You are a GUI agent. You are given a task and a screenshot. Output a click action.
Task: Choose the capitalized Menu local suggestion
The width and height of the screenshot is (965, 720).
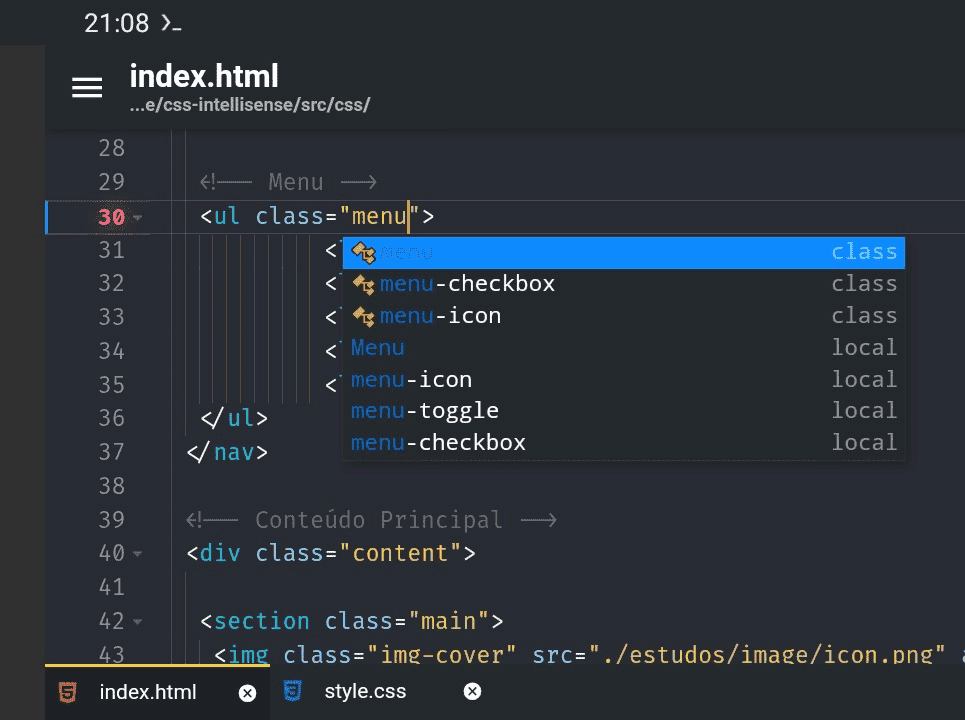(378, 348)
